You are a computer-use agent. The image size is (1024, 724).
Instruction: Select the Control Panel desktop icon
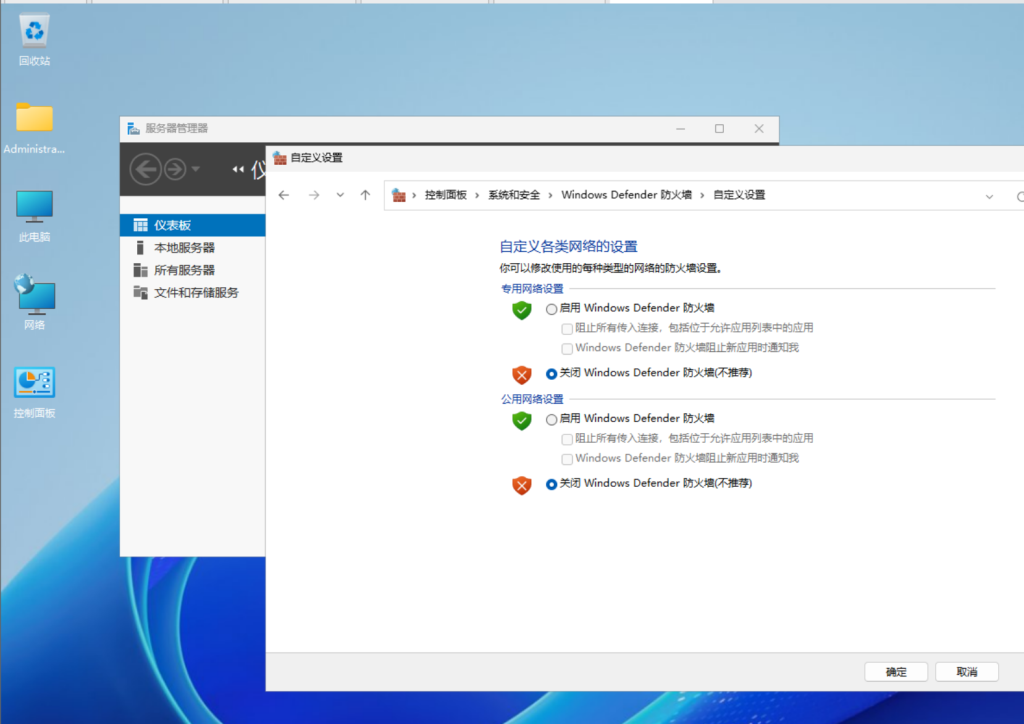tap(34, 392)
